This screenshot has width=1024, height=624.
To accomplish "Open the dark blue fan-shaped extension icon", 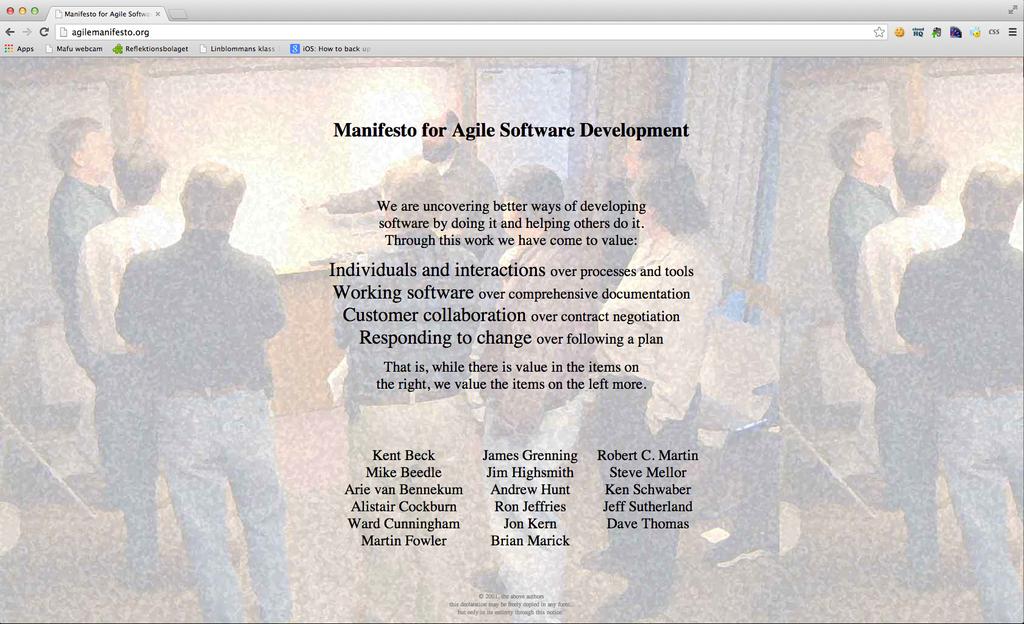I will [955, 32].
